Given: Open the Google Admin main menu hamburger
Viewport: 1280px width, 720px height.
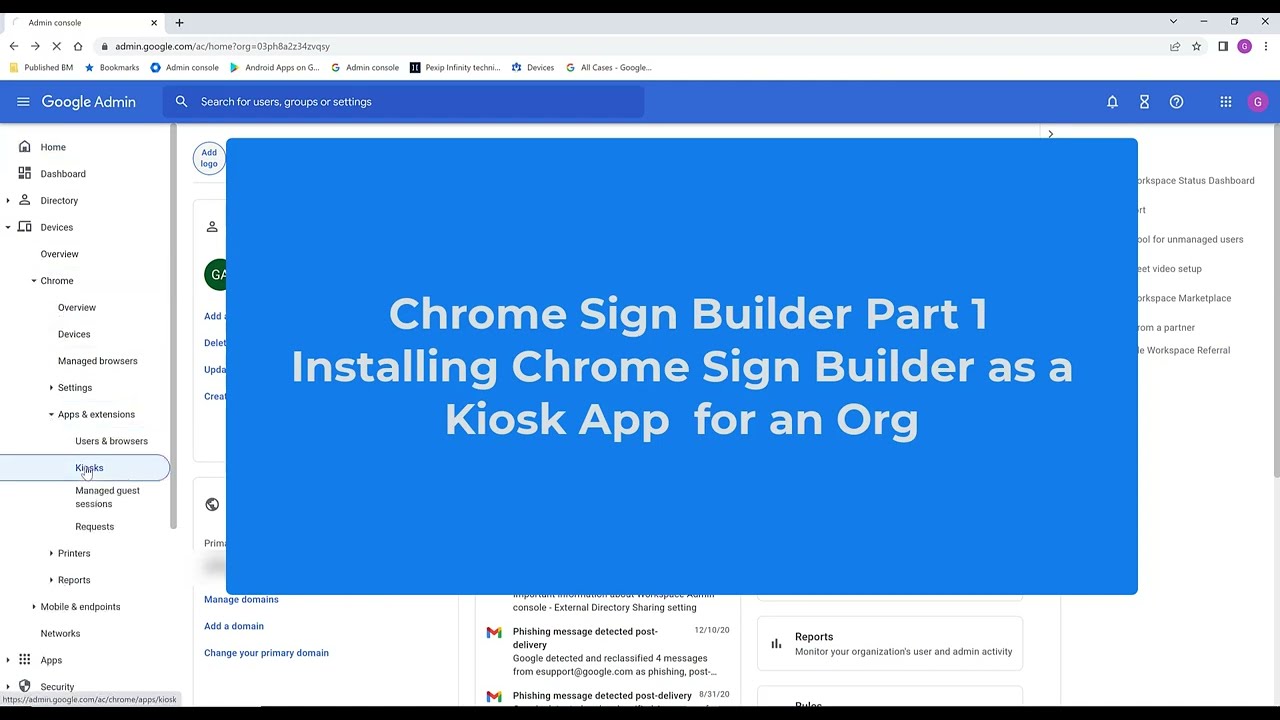Looking at the screenshot, I should click(23, 101).
